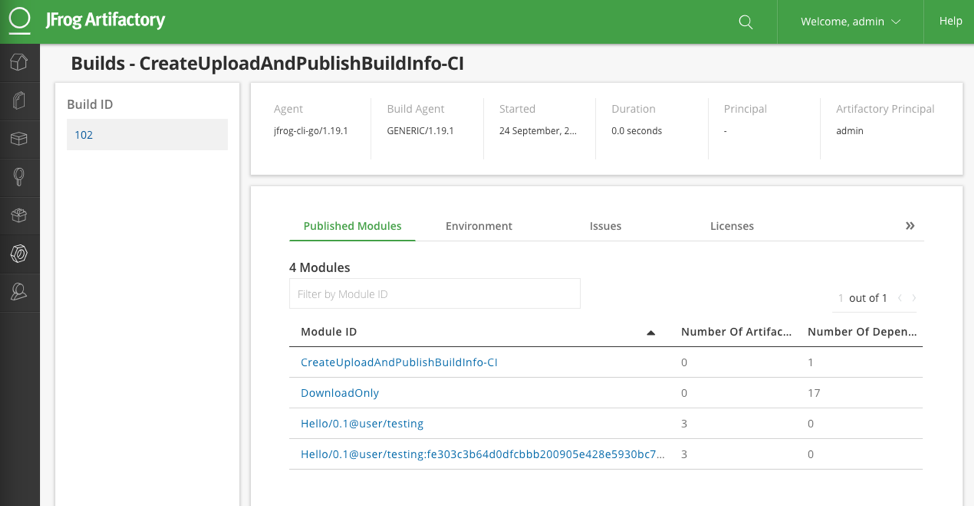Open the hex-nut Builds sidebar icon
Screen dimensions: 974x506
coord(19,254)
